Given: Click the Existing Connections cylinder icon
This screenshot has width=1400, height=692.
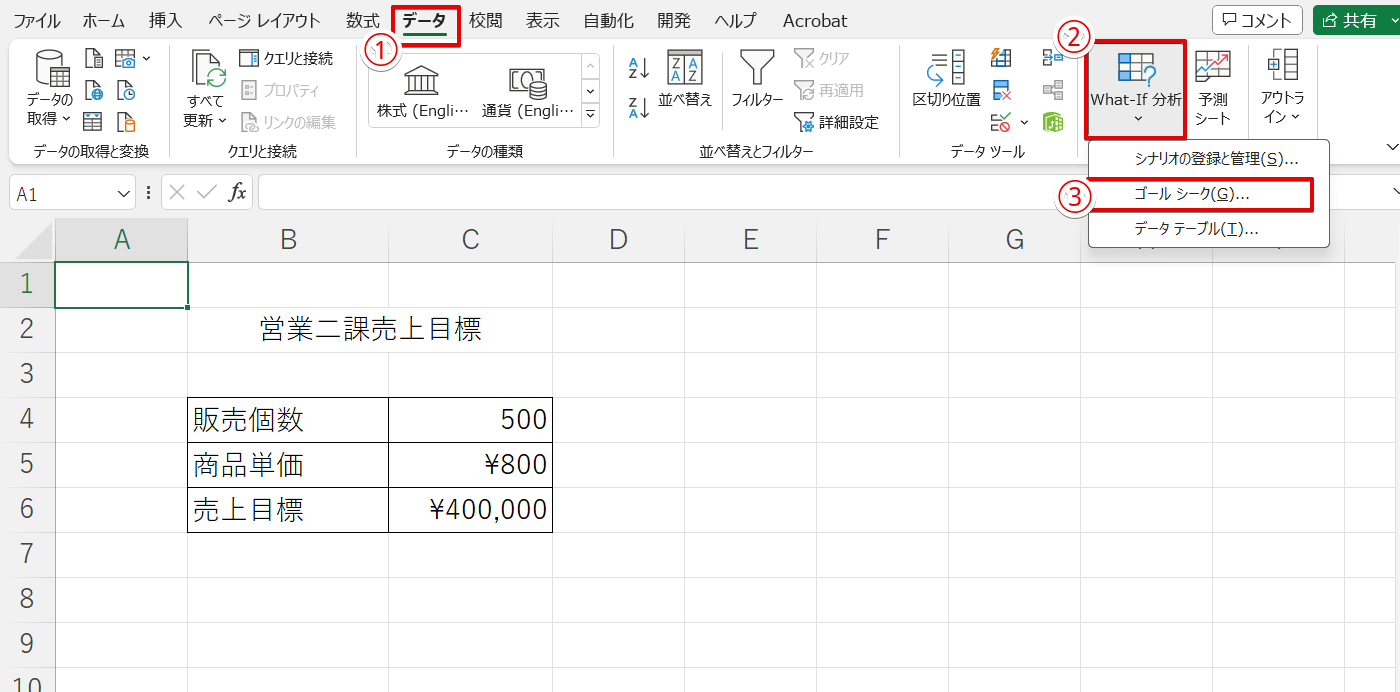Looking at the screenshot, I should (x=126, y=122).
